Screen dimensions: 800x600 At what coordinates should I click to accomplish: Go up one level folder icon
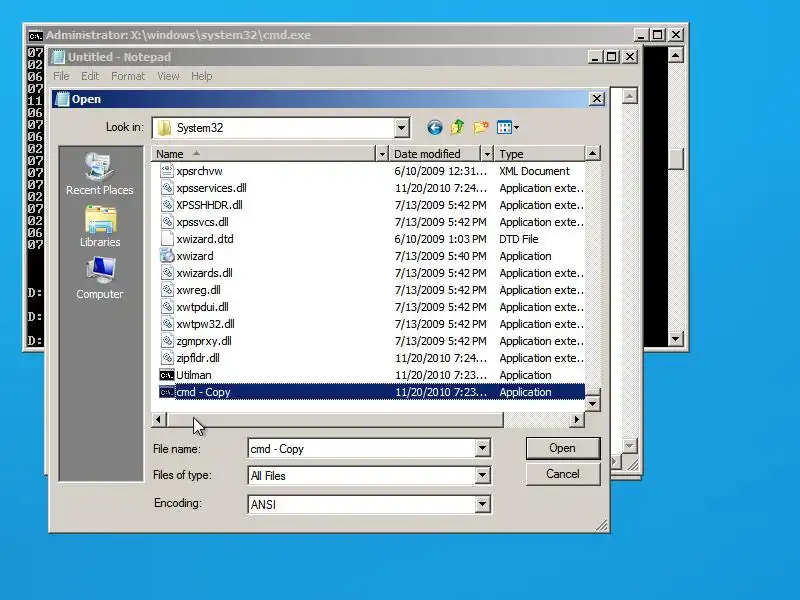(x=458, y=128)
